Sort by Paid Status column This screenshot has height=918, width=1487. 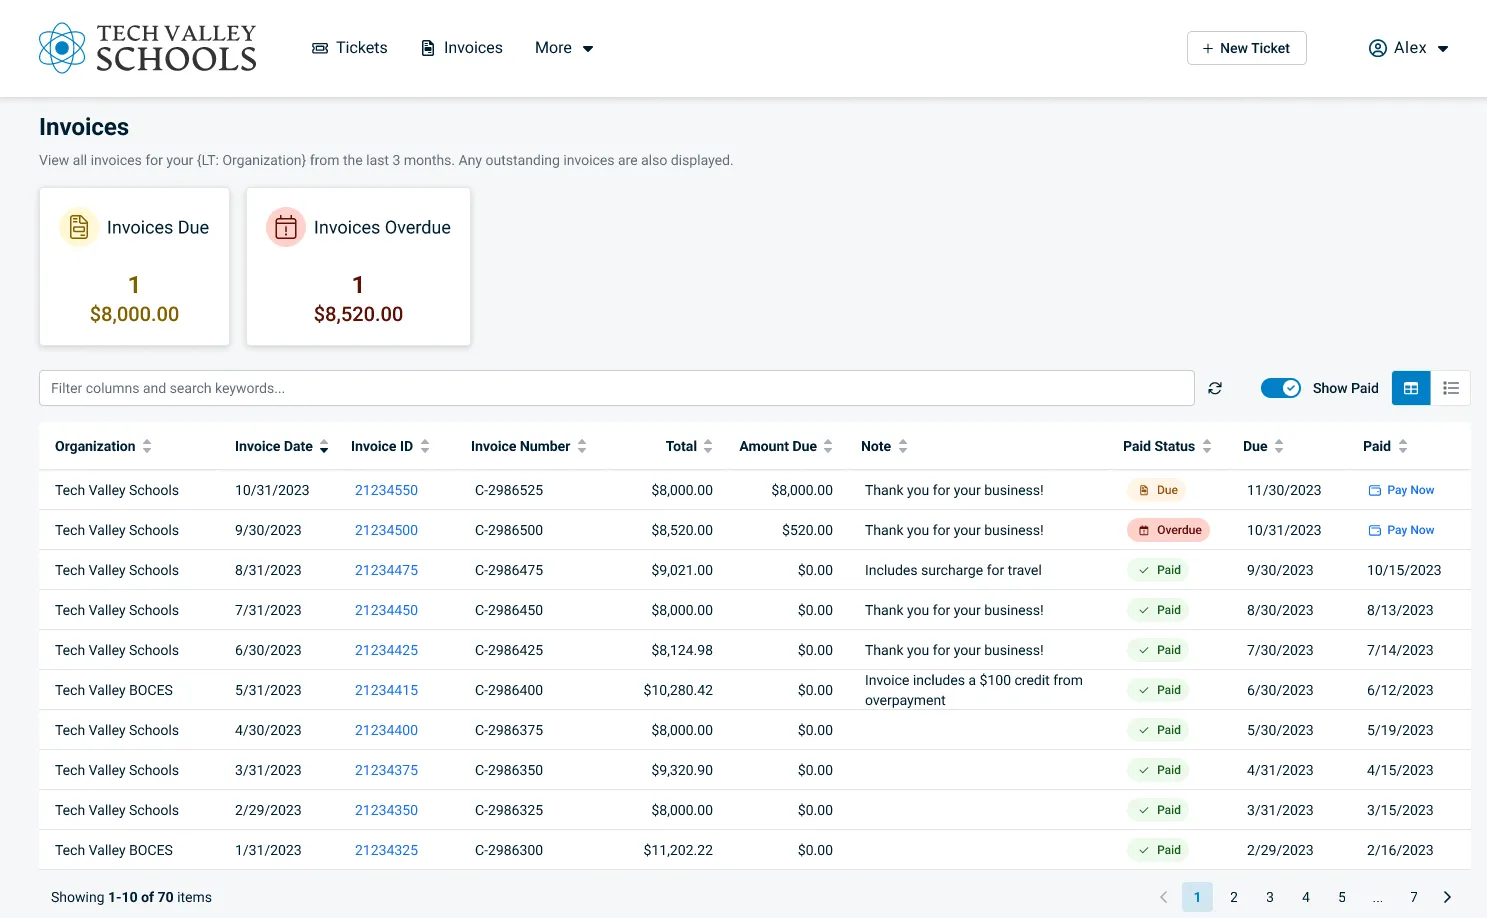tap(1207, 447)
